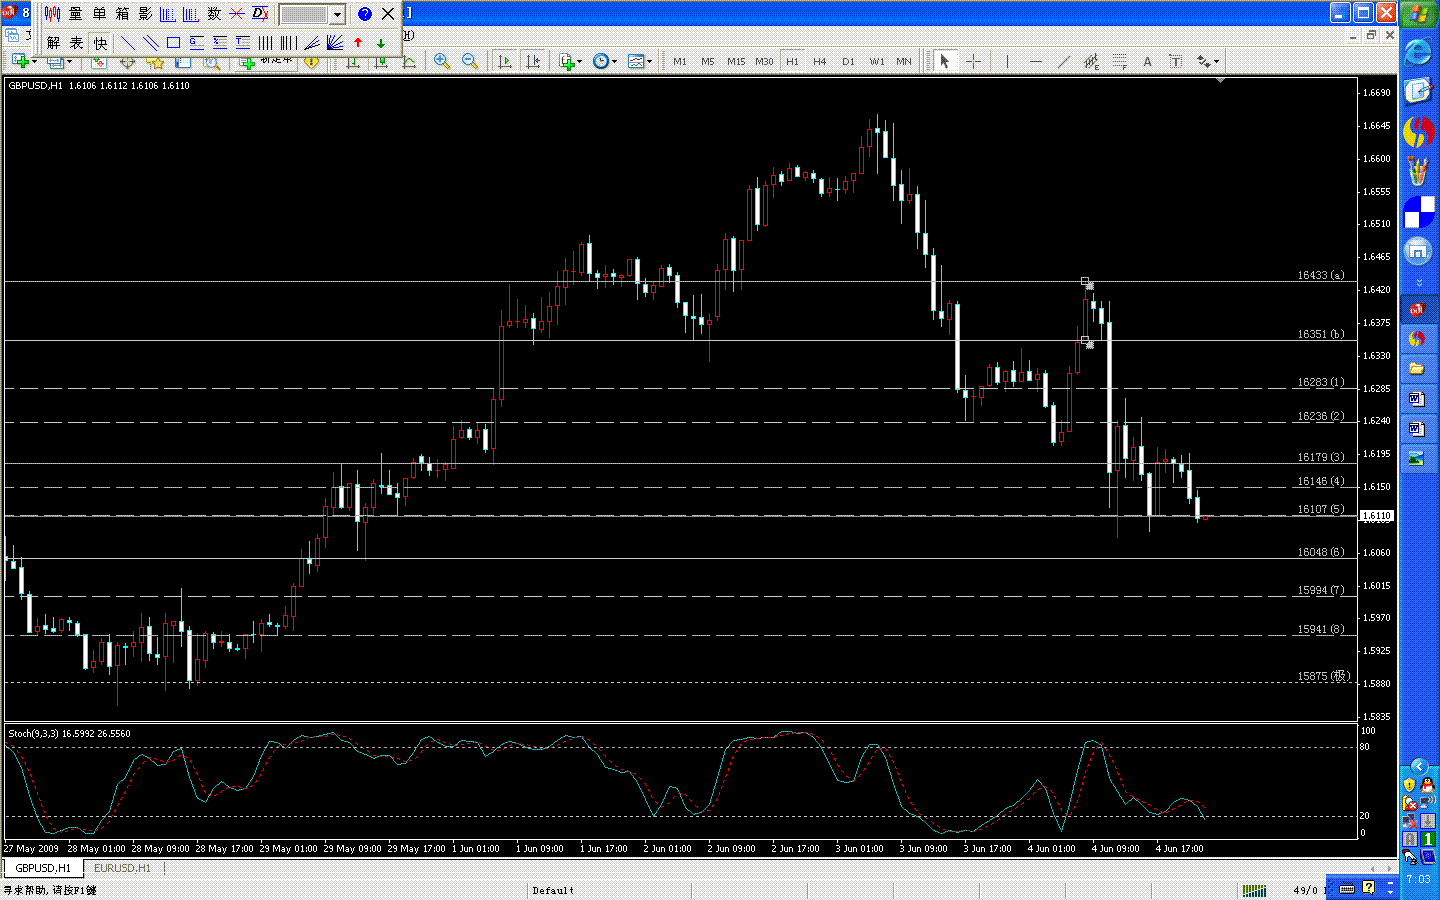This screenshot has height=900, width=1440.
Task: Select the text label T tool
Action: [1175, 61]
